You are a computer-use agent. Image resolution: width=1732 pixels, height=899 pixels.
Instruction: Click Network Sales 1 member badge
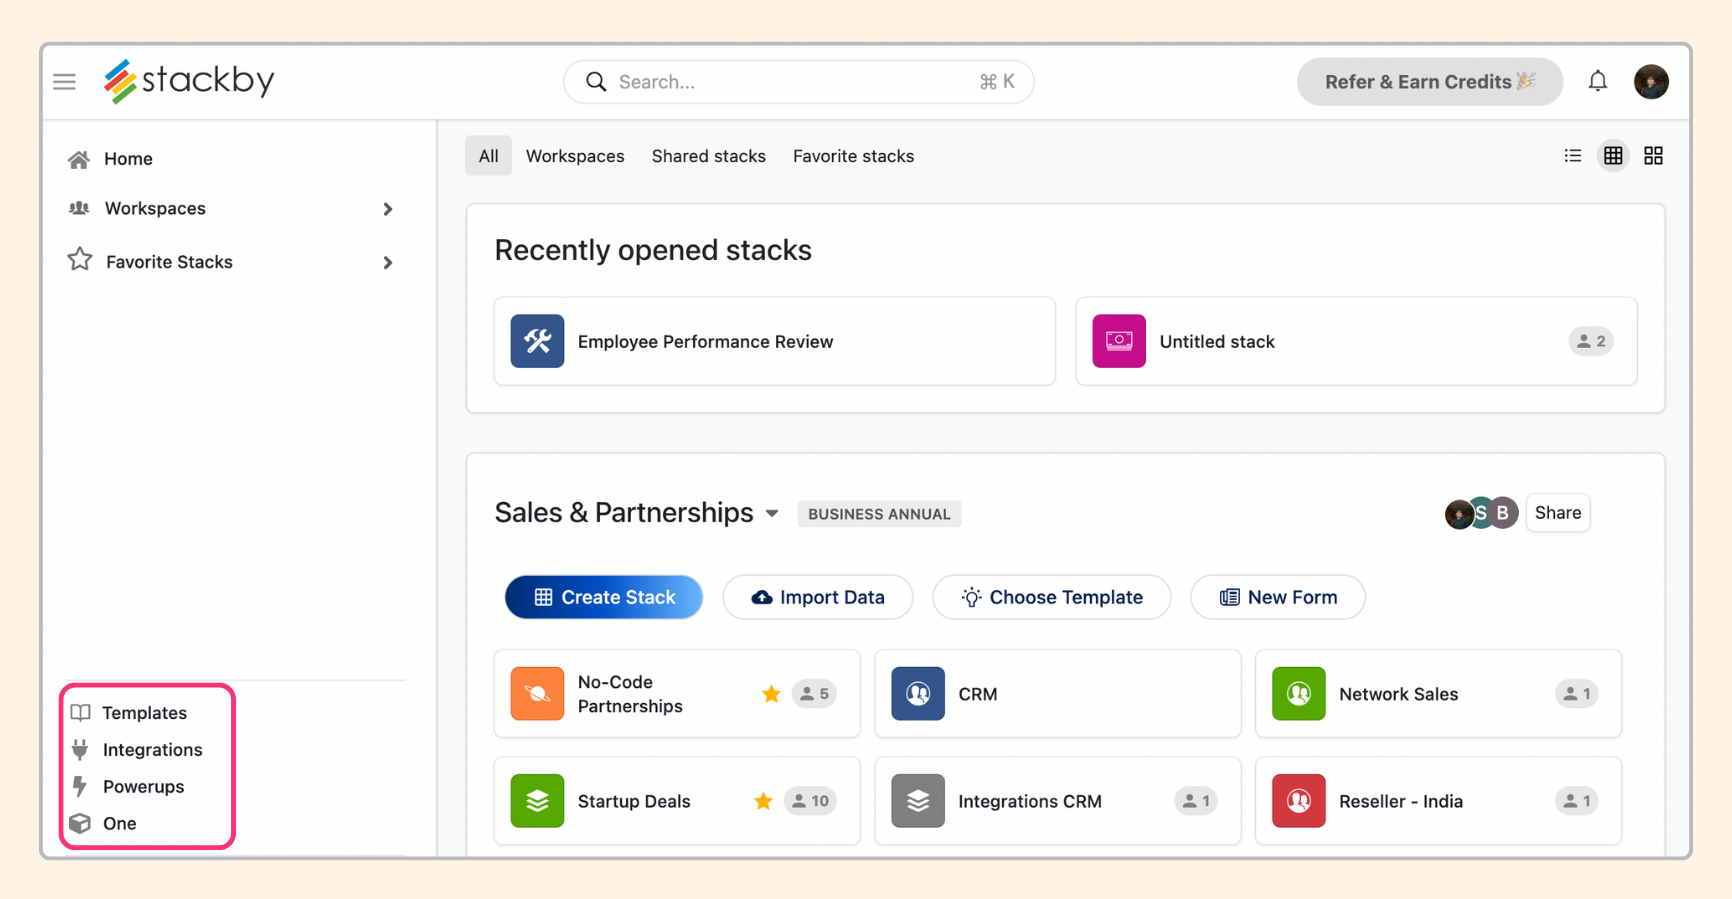pyautogui.click(x=1576, y=694)
